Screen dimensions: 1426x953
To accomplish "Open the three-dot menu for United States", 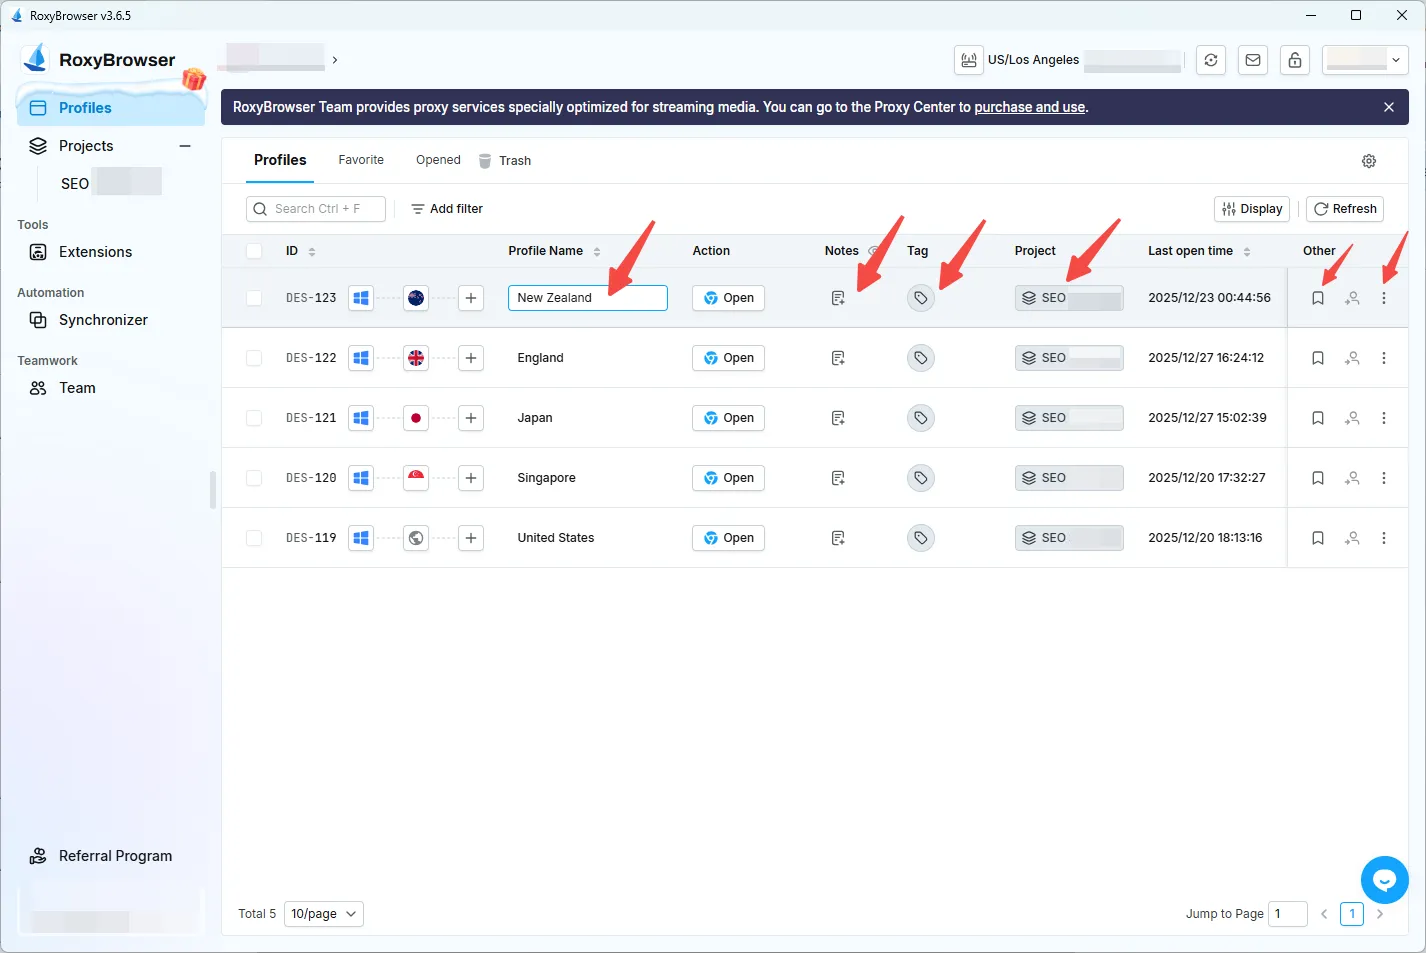I will click(1383, 538).
